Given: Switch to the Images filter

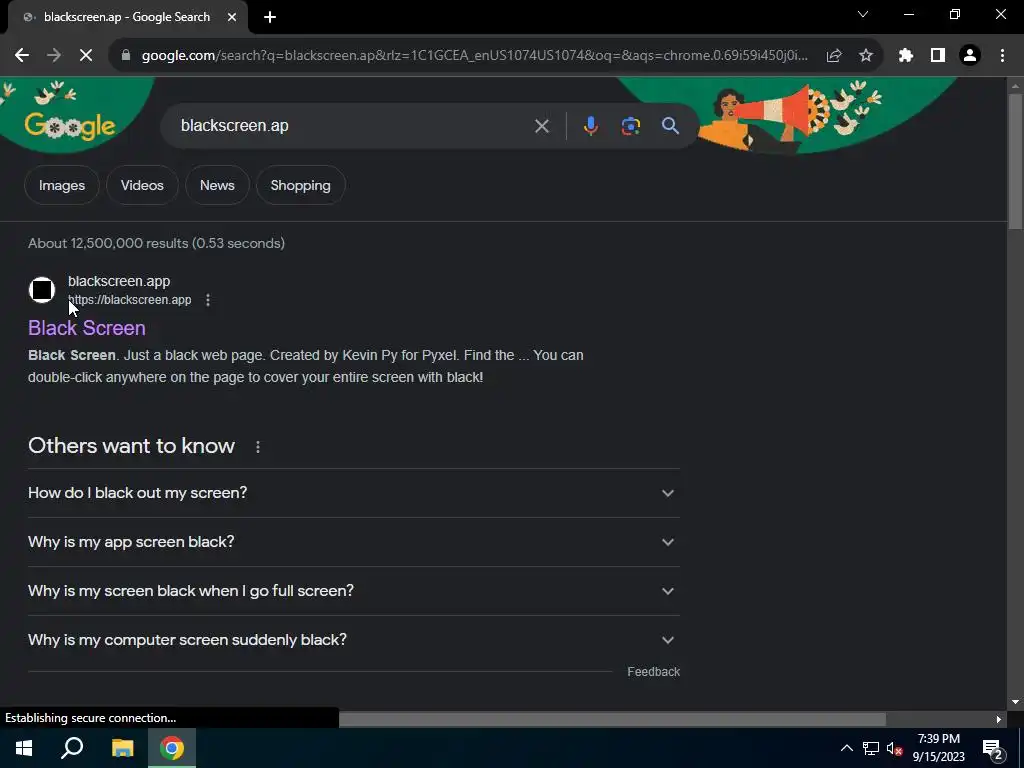Looking at the screenshot, I should 62,185.
